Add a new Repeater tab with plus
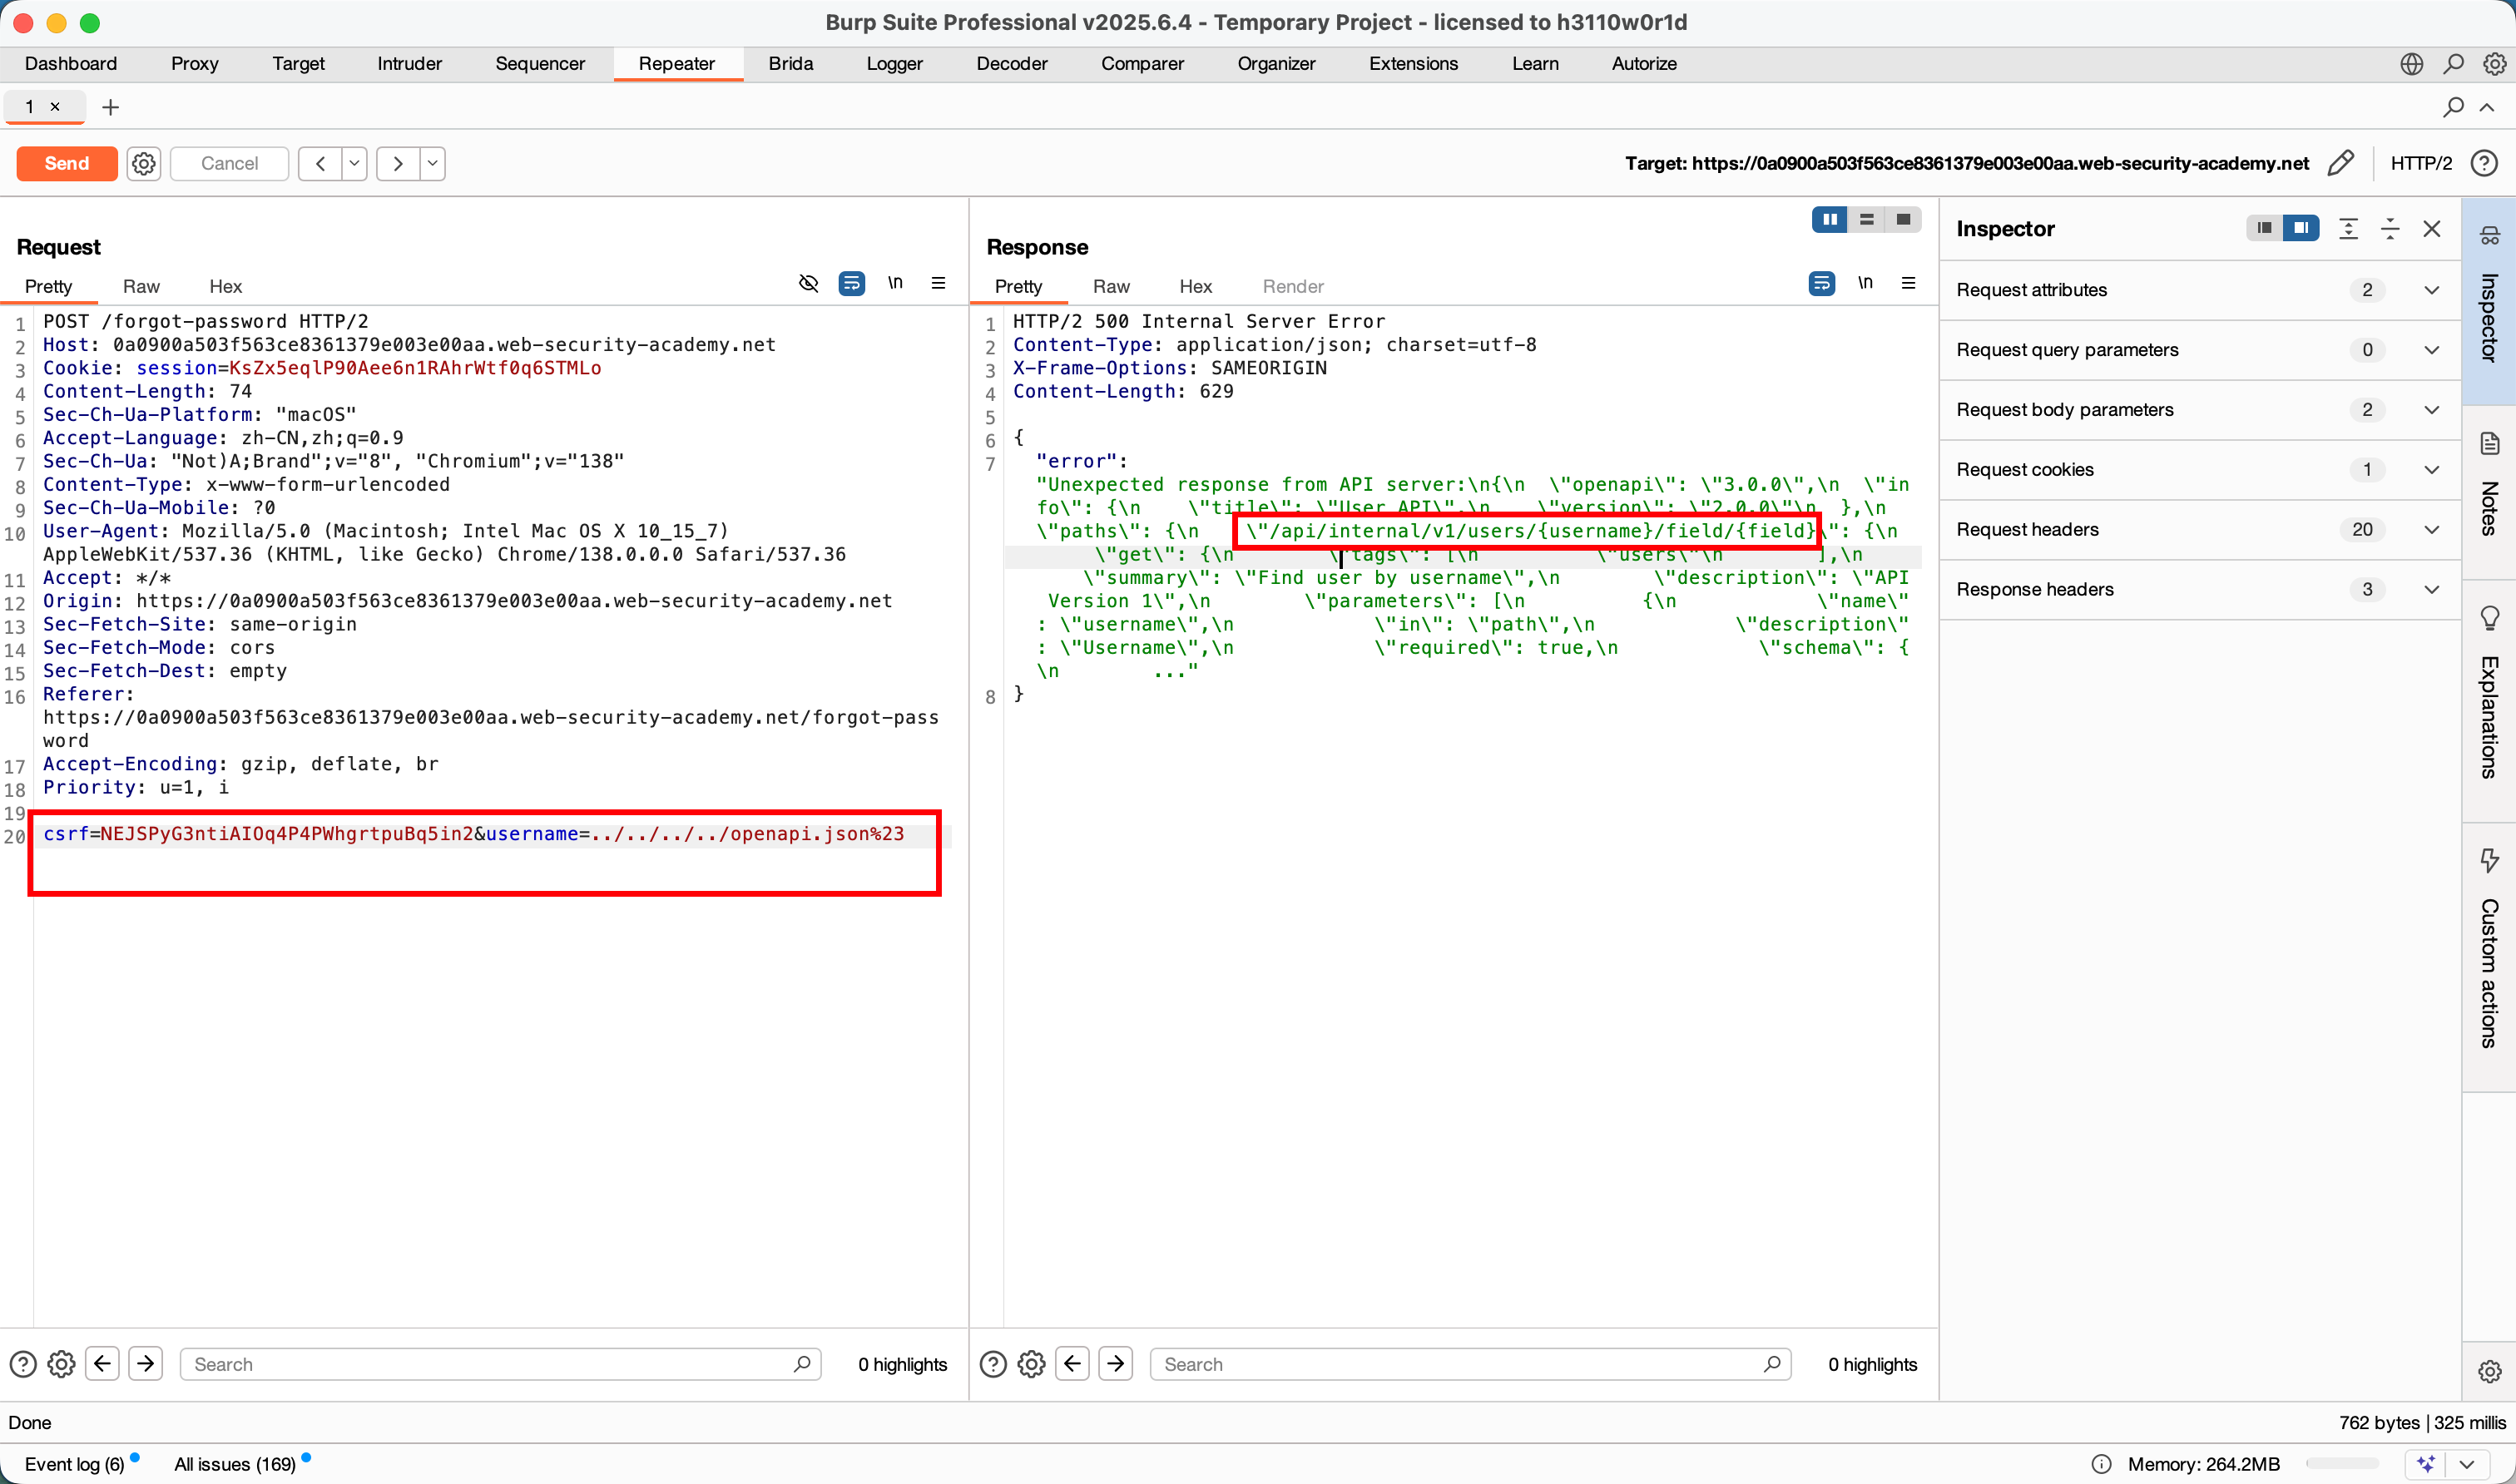The image size is (2516, 1484). click(x=111, y=107)
